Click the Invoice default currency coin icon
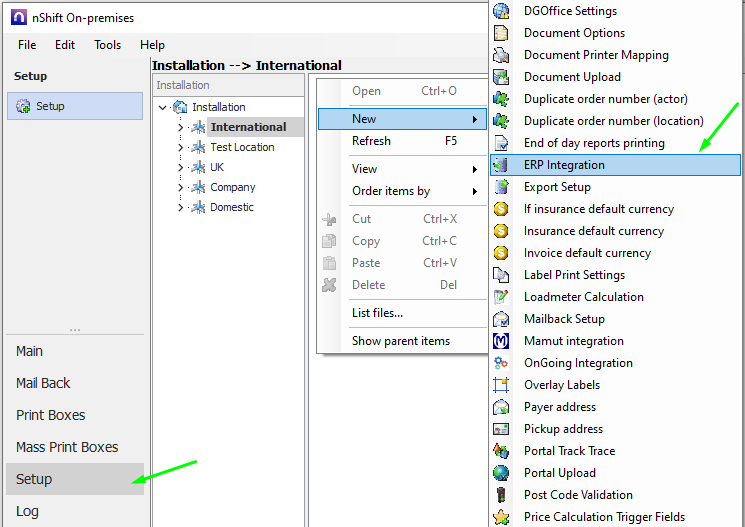745x527 pixels. coord(501,253)
